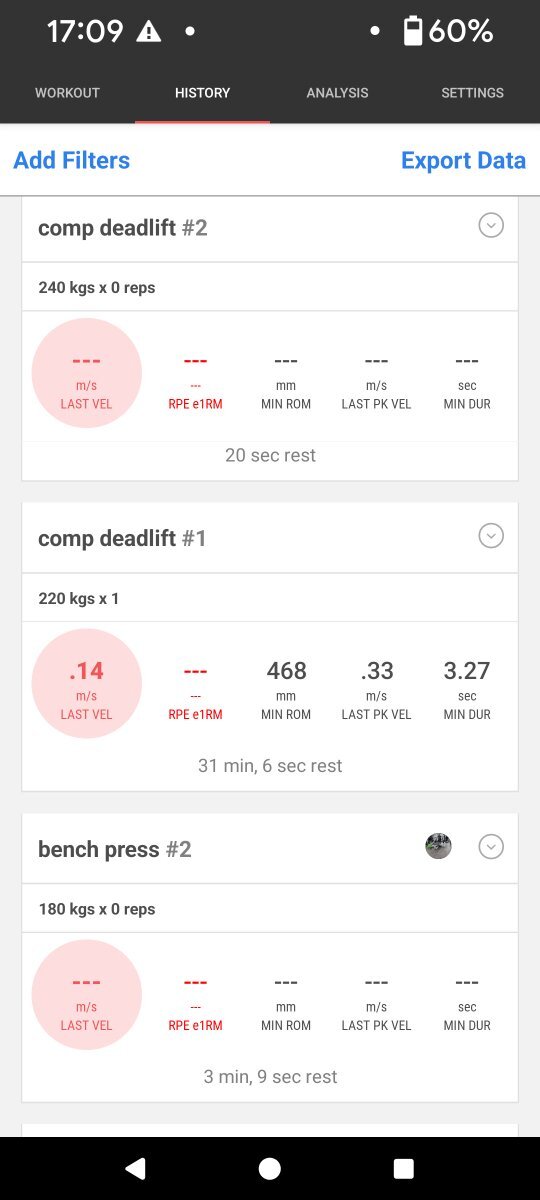Switch to the Analysis tab
Viewport: 540px width, 1200px height.
point(337,93)
